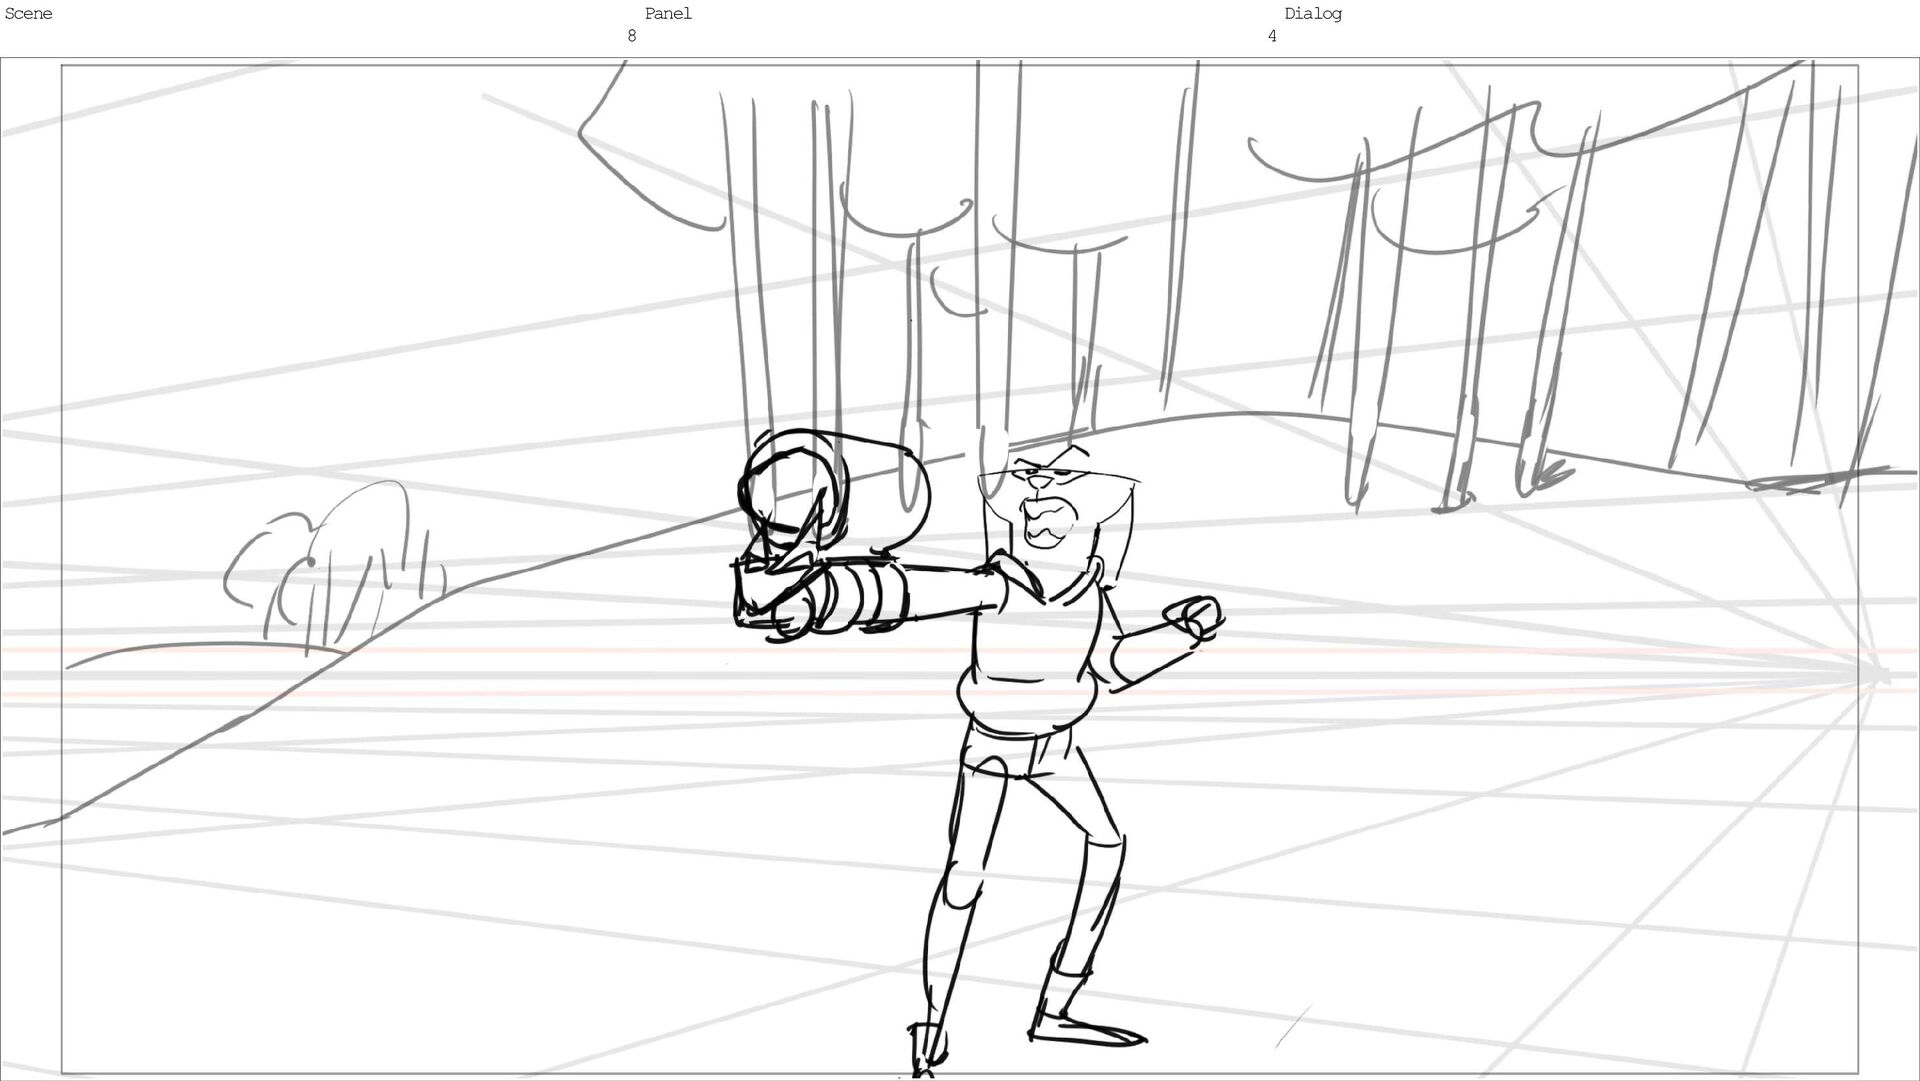Click the short diagonal stroke bottom right
The width and height of the screenshot is (1920, 1081).
1292,1027
